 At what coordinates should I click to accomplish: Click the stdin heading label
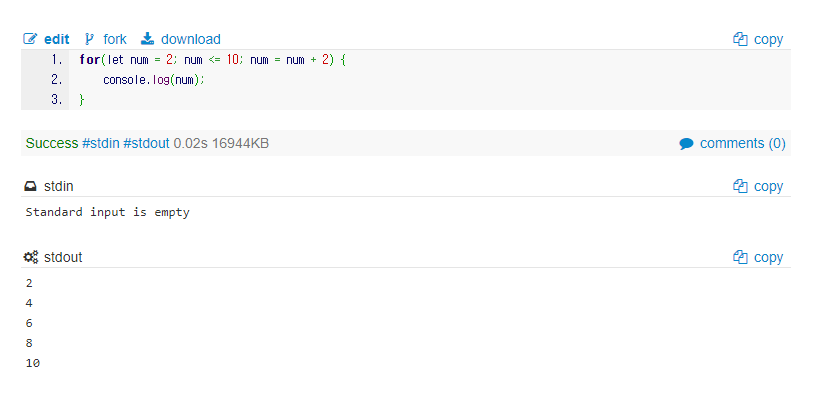59,187
